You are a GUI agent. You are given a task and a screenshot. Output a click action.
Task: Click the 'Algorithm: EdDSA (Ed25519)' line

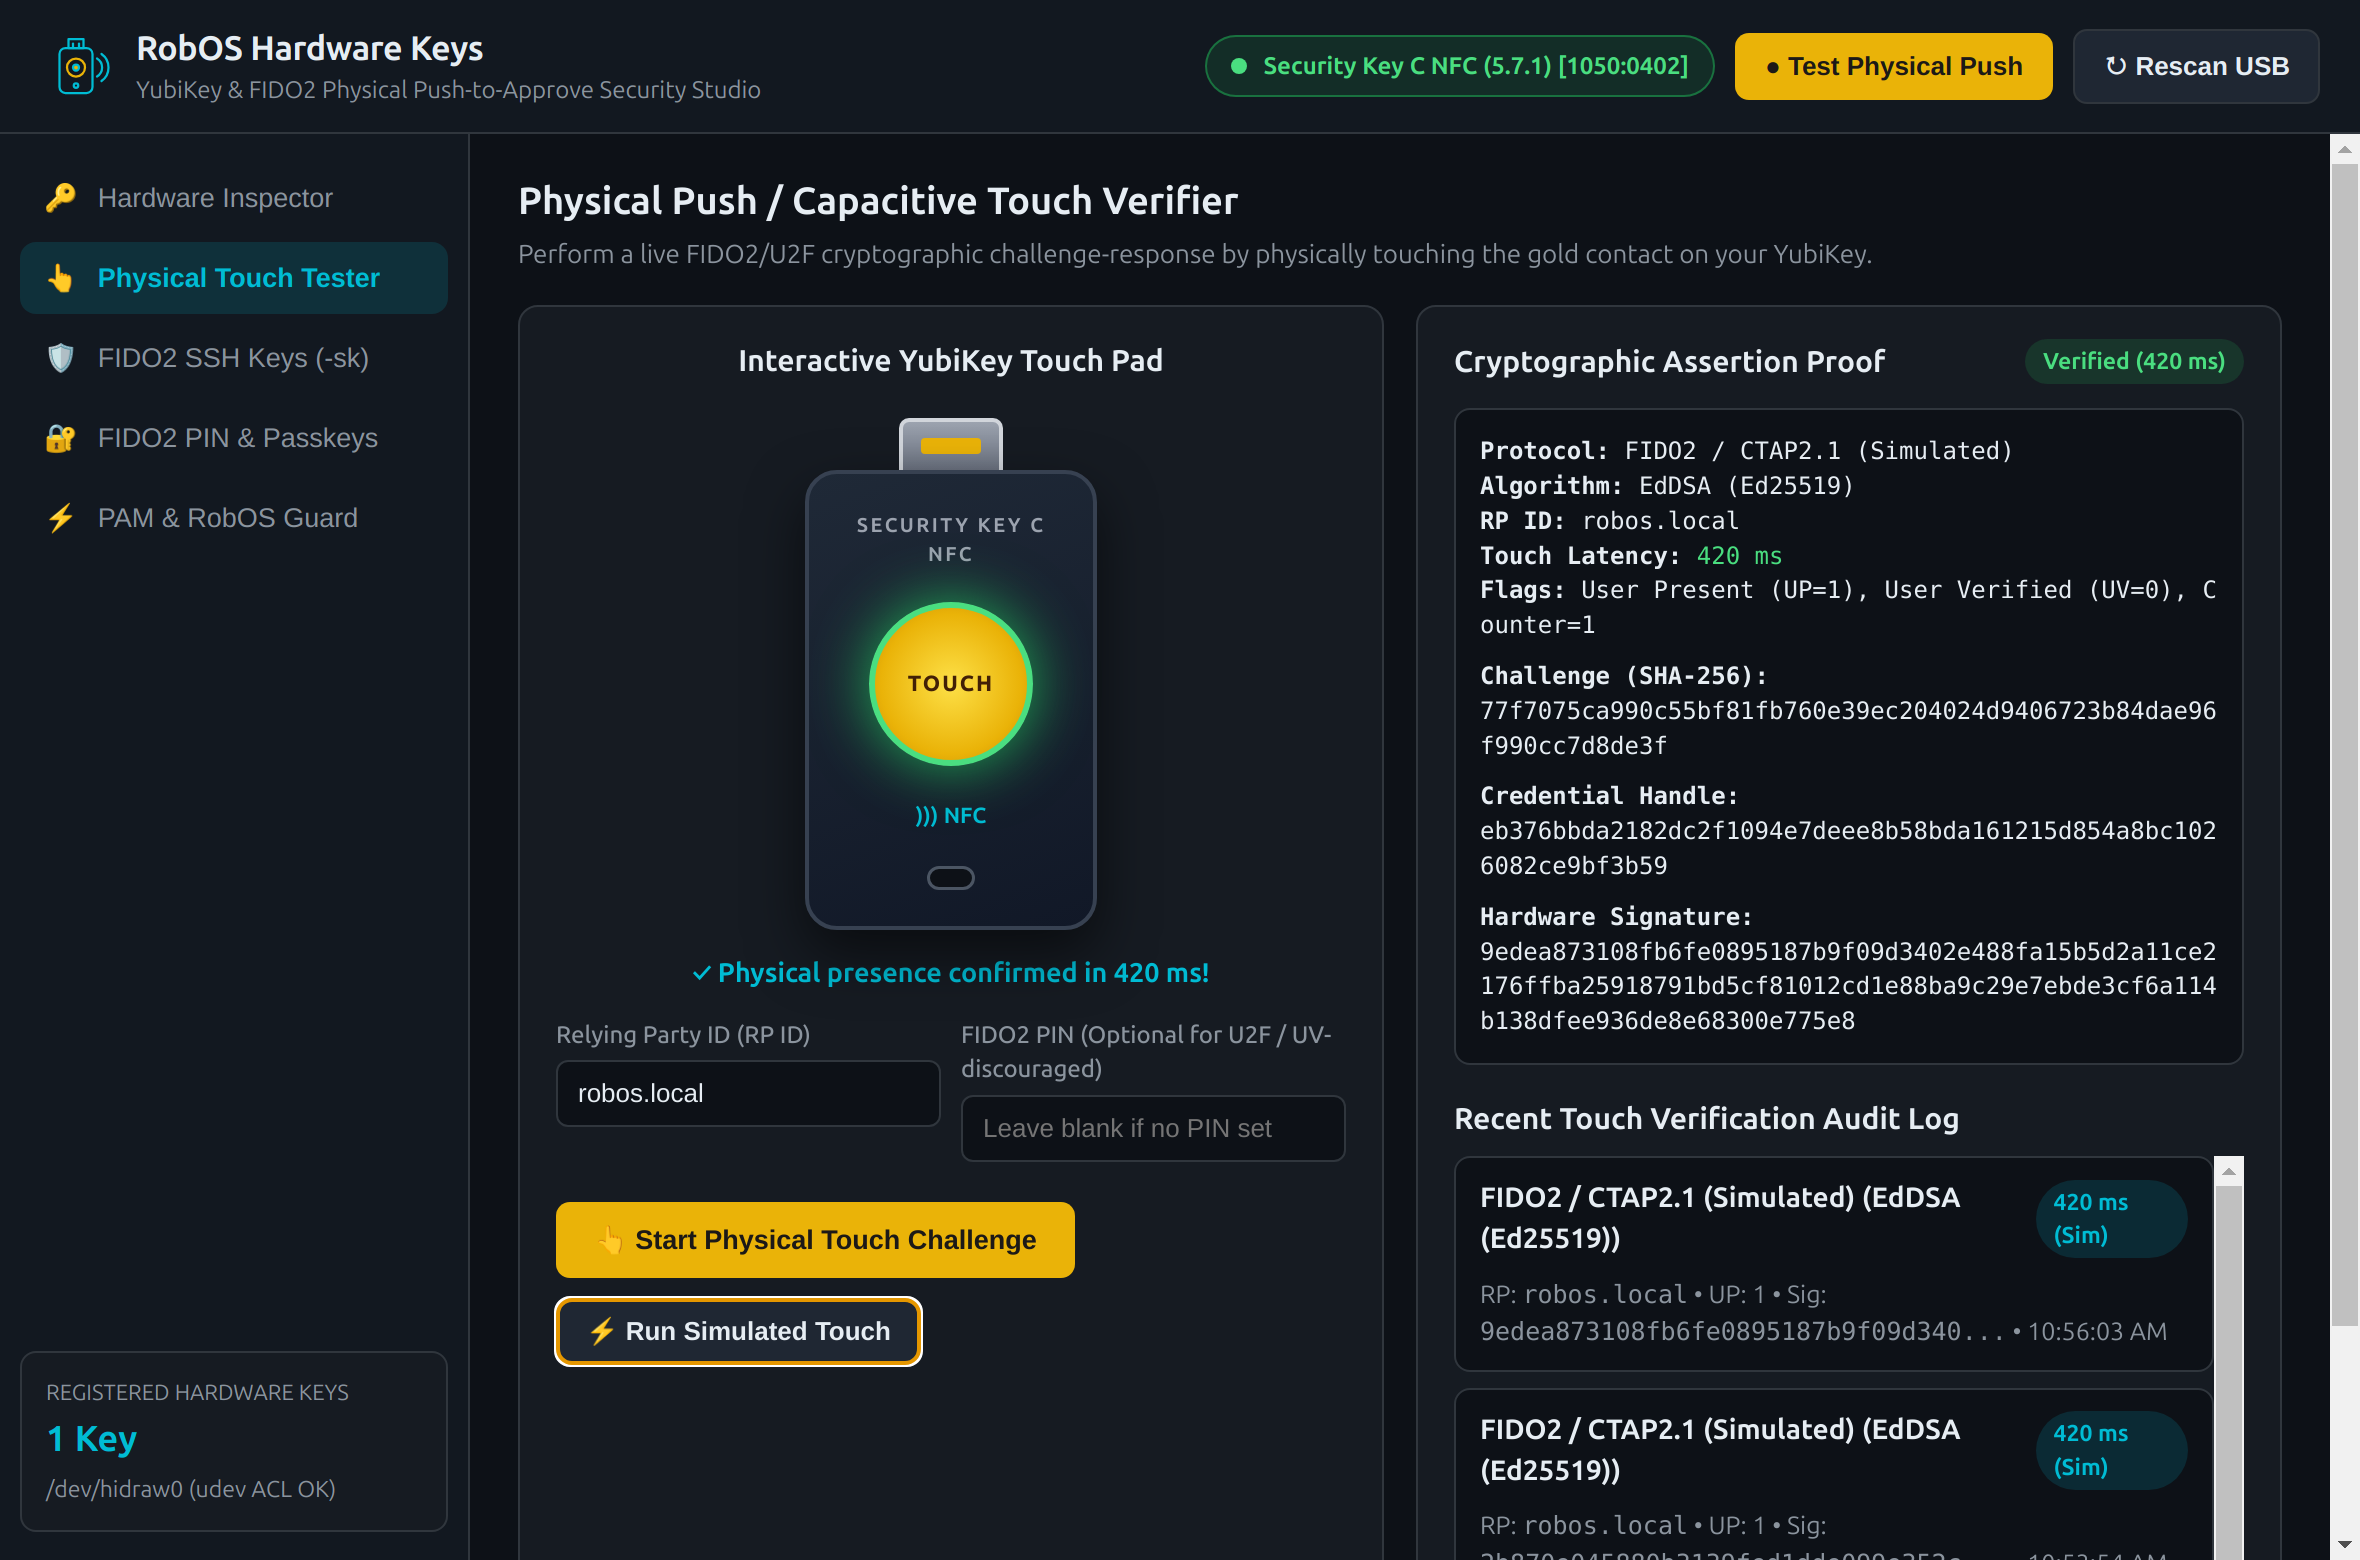pyautogui.click(x=1666, y=486)
